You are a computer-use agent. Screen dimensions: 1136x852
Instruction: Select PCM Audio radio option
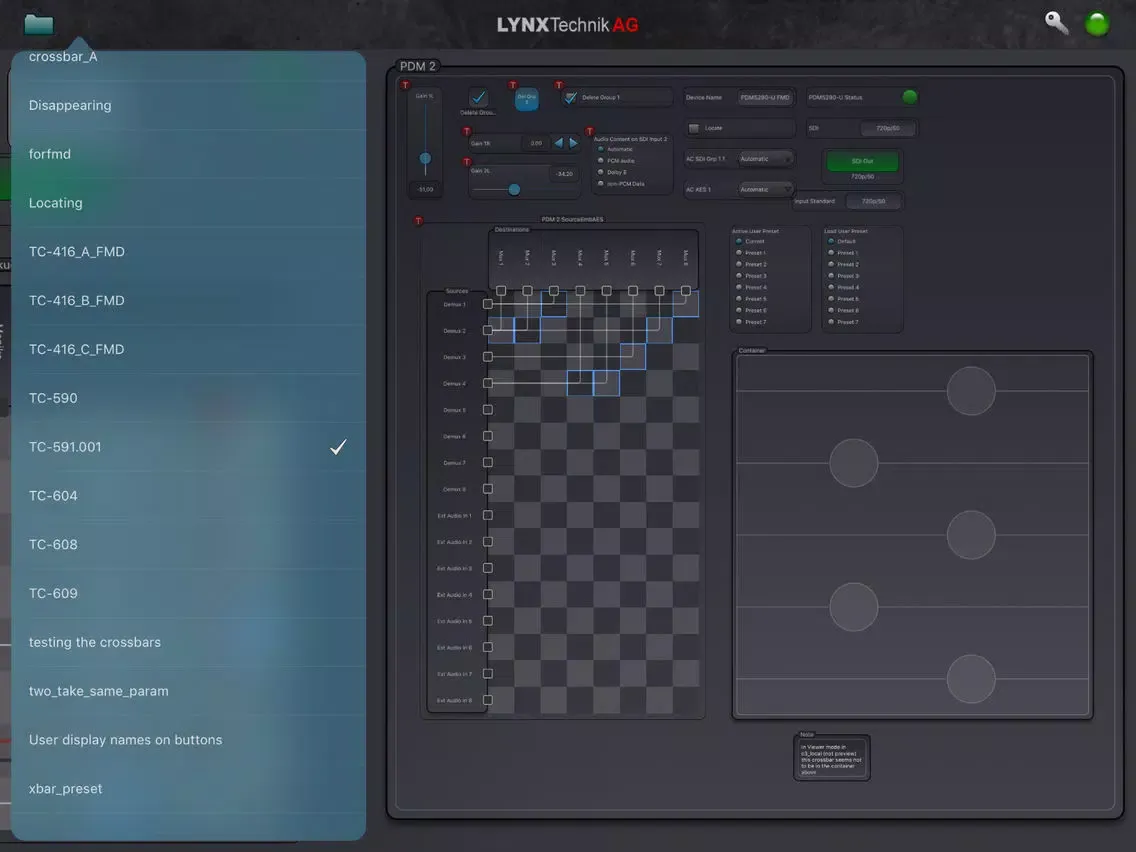click(x=601, y=161)
